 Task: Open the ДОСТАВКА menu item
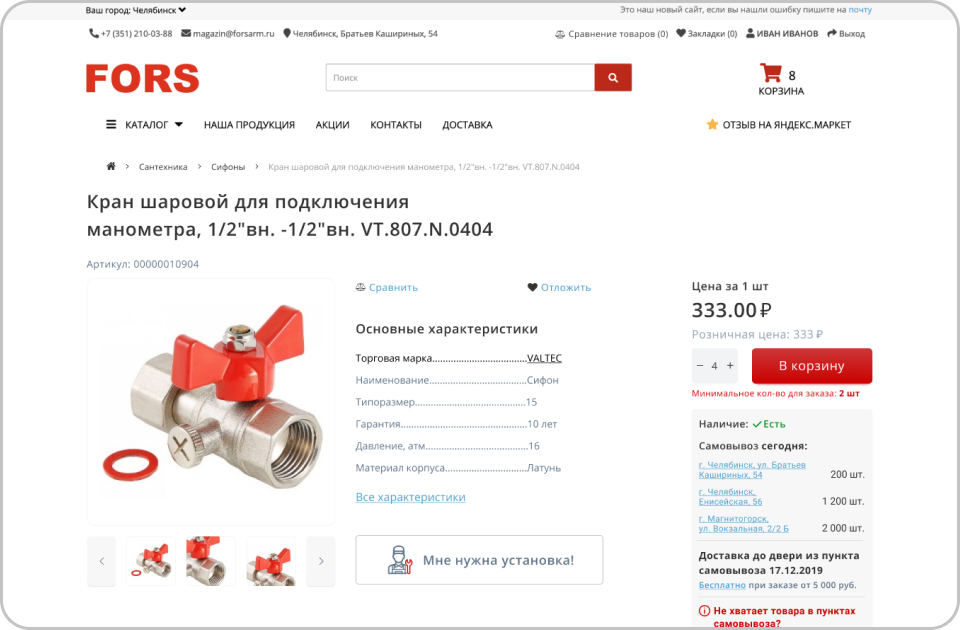467,125
